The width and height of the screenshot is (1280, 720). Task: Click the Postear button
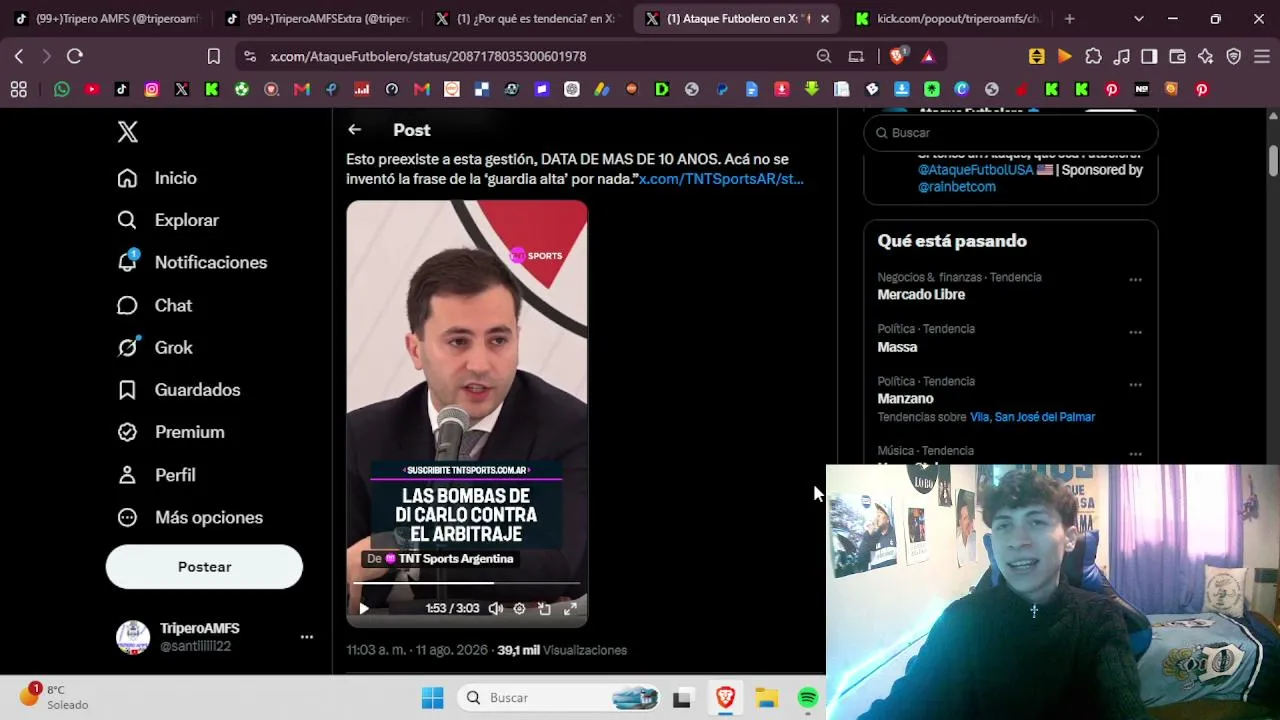(x=204, y=567)
